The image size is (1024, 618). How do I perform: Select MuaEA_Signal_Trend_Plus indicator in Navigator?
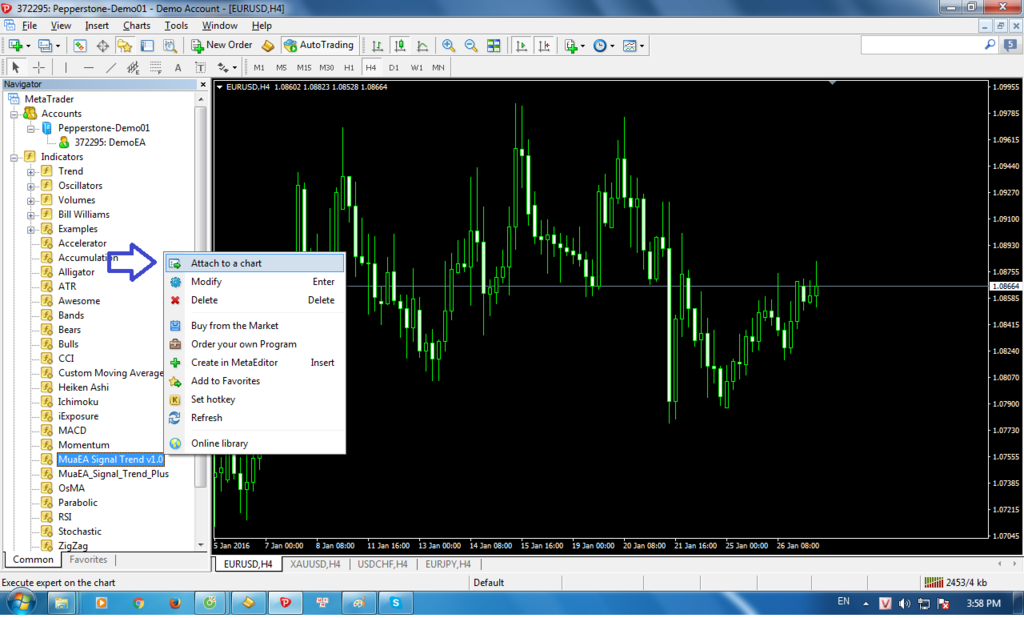coord(114,474)
